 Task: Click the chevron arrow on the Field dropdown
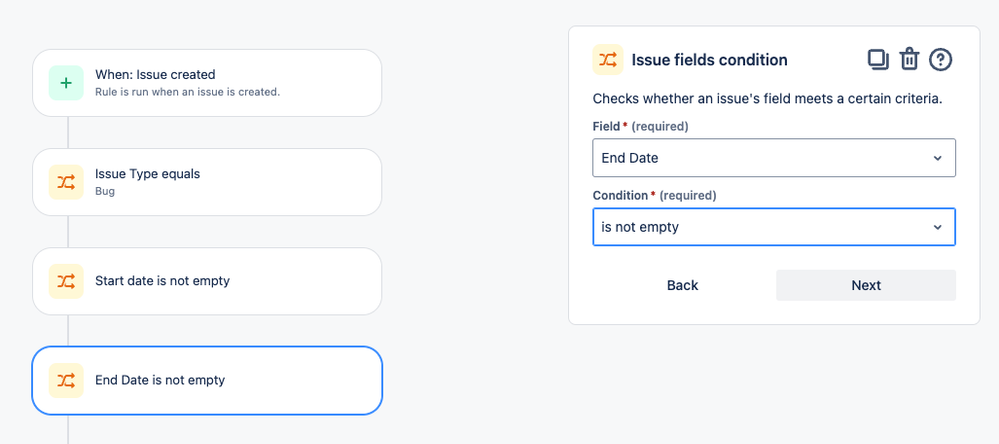point(937,158)
